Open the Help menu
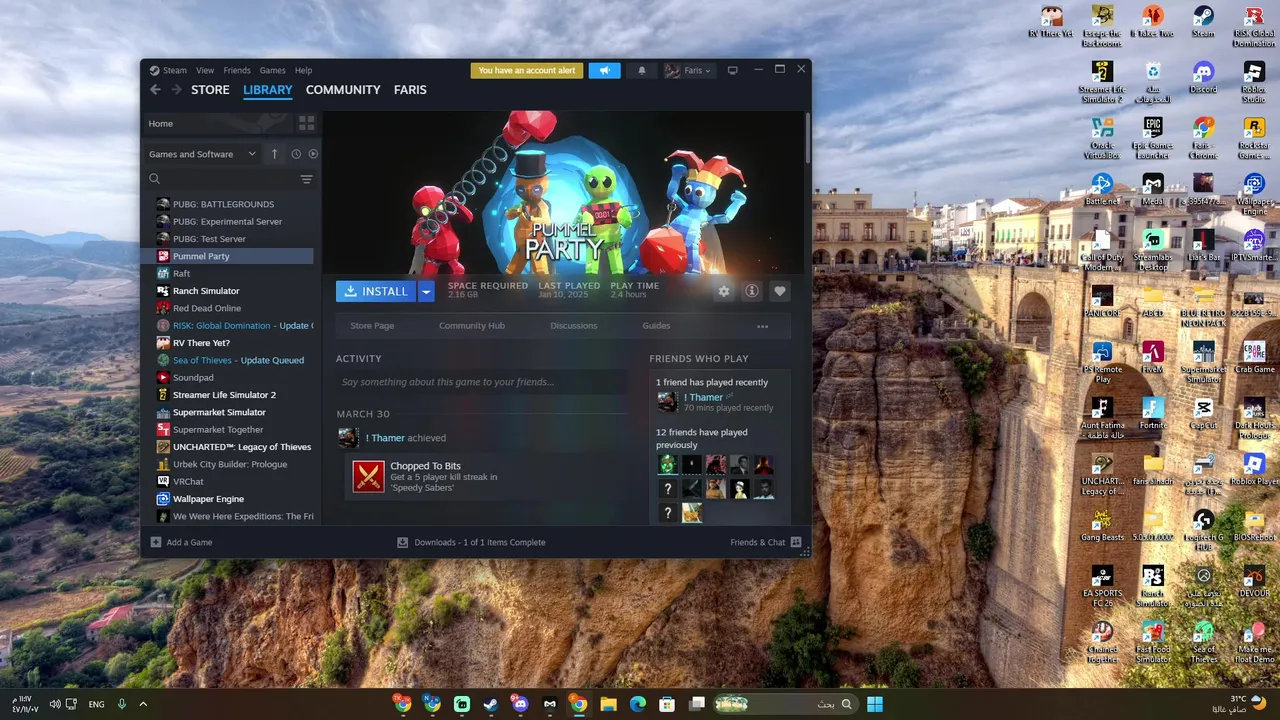This screenshot has width=1280, height=720. [304, 70]
